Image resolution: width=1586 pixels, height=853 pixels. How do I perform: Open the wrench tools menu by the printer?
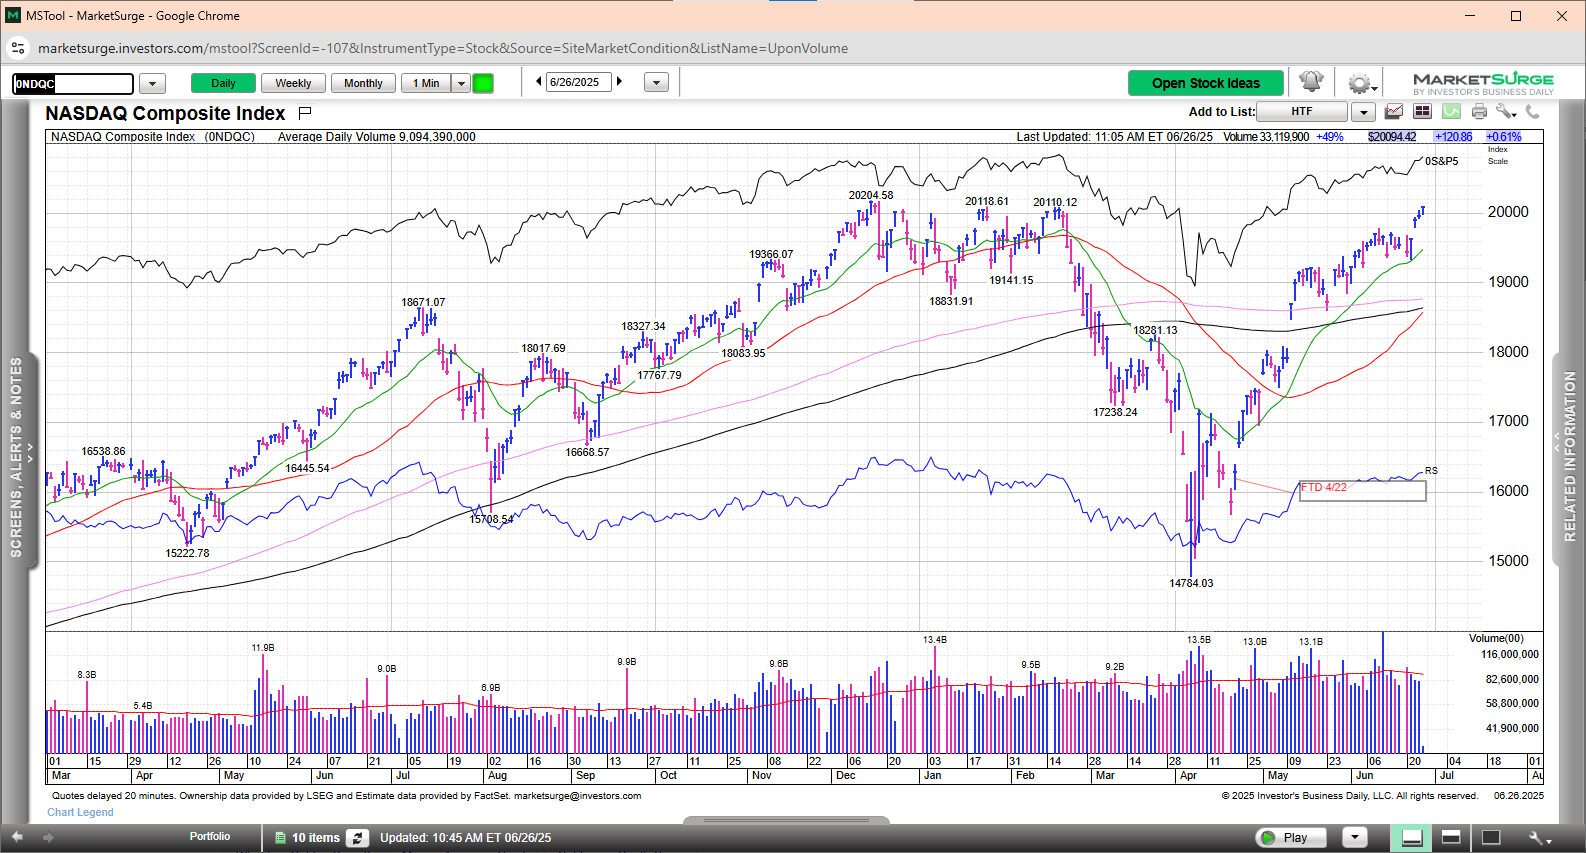click(x=1506, y=112)
